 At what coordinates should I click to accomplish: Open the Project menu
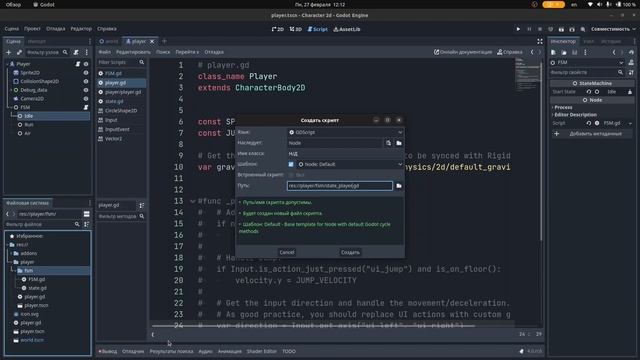click(x=32, y=29)
